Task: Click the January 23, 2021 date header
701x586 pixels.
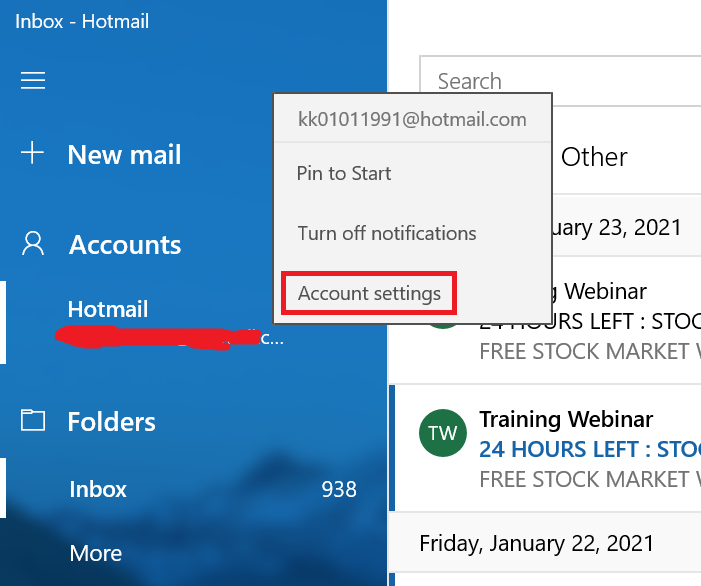Action: (x=617, y=228)
